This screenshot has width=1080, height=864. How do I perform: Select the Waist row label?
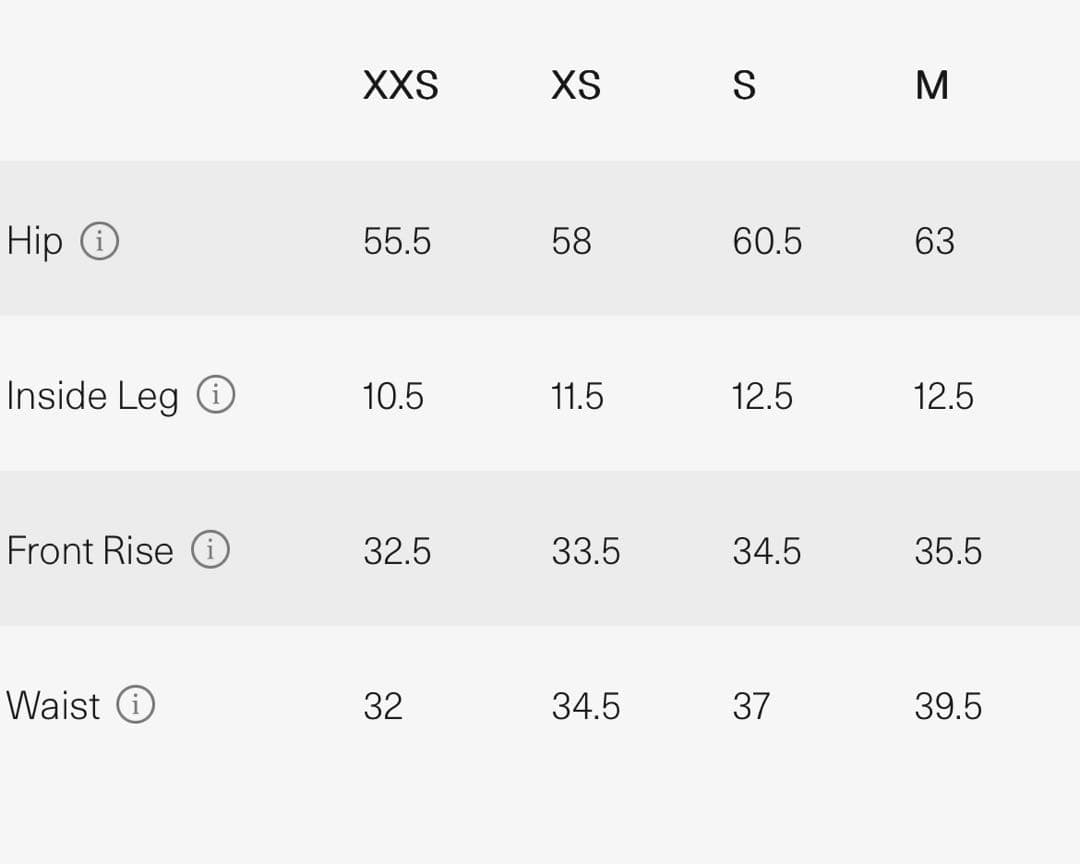(53, 706)
